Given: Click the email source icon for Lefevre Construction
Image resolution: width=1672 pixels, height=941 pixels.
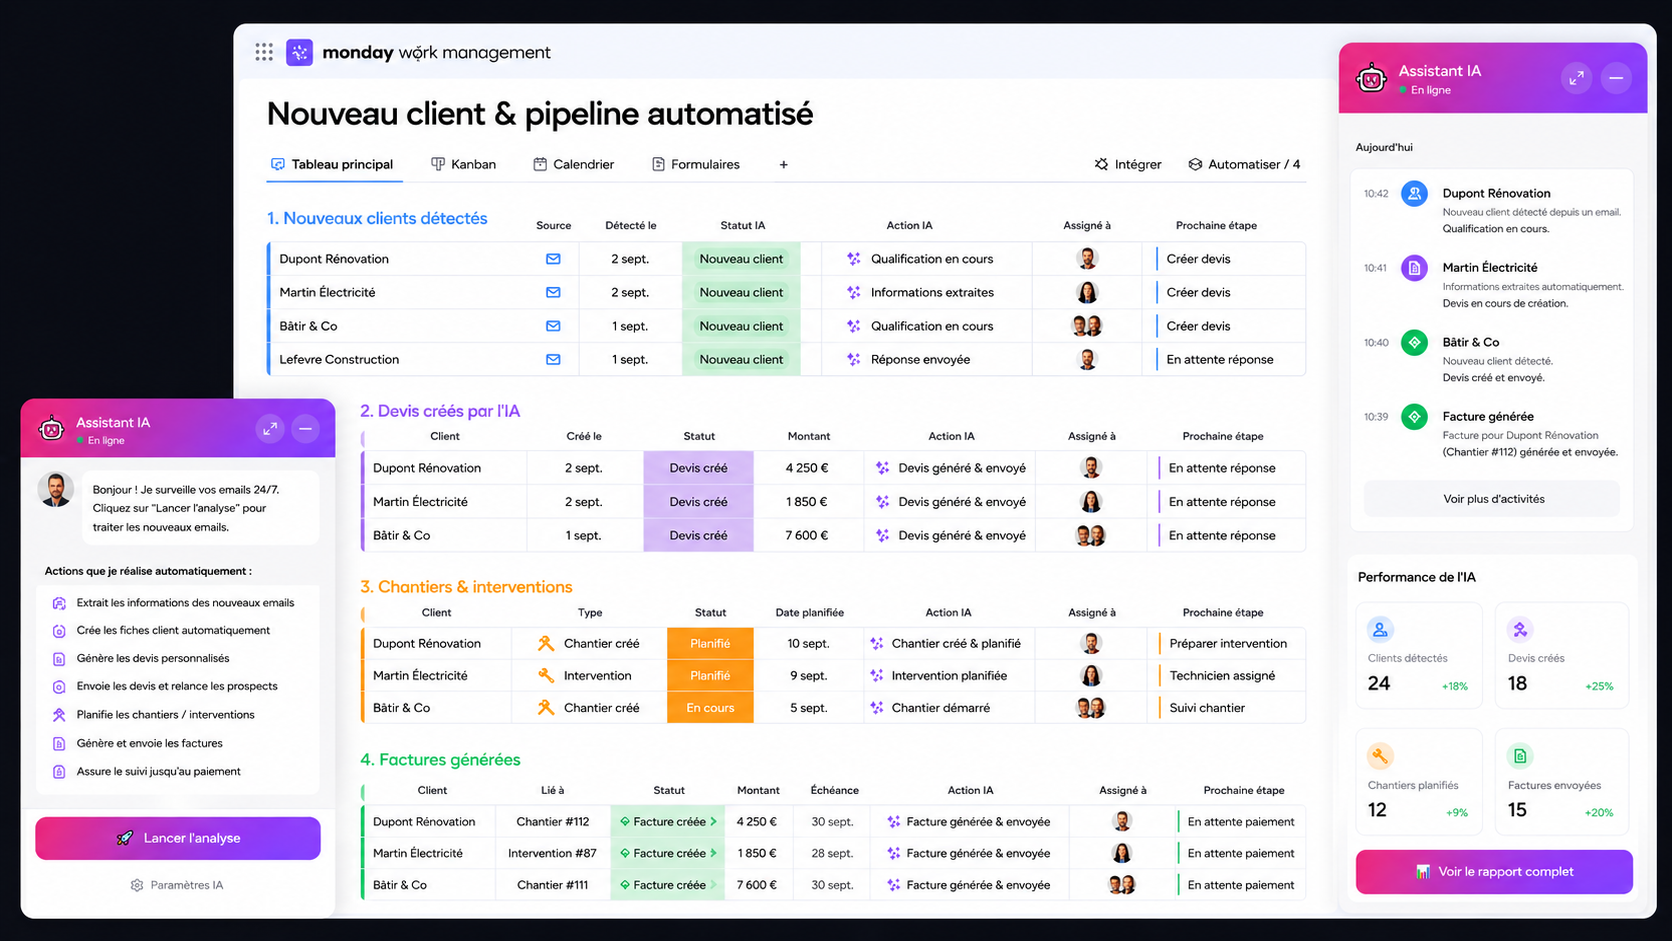Looking at the screenshot, I should tap(553, 360).
